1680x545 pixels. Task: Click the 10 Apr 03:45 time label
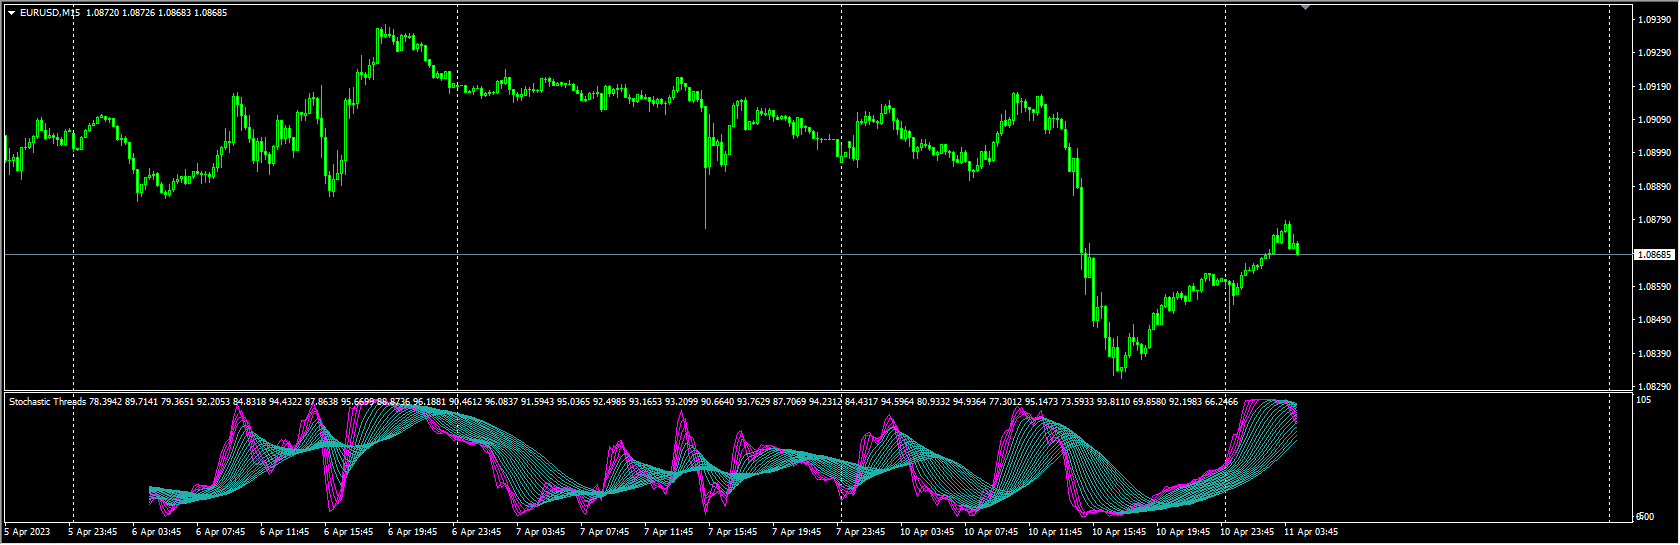(926, 532)
